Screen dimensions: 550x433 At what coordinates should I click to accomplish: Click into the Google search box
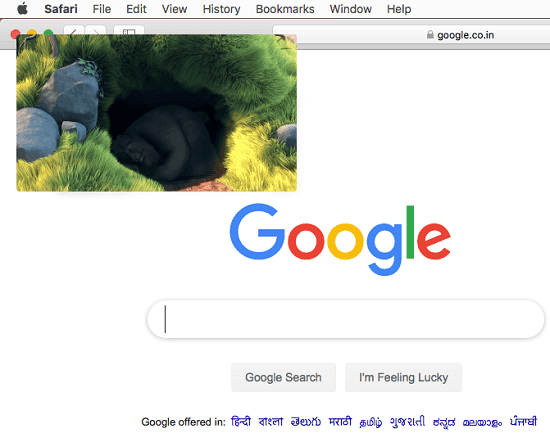(x=346, y=319)
